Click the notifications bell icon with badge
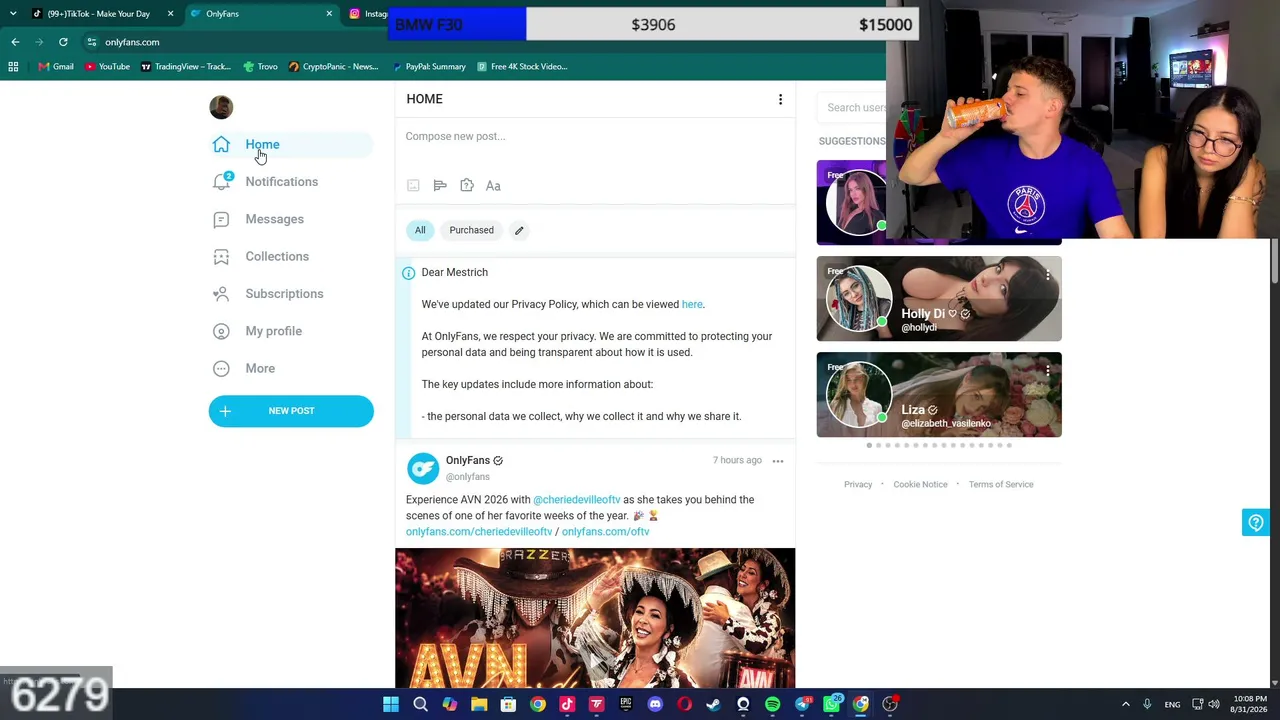1280x720 pixels. [x=222, y=181]
